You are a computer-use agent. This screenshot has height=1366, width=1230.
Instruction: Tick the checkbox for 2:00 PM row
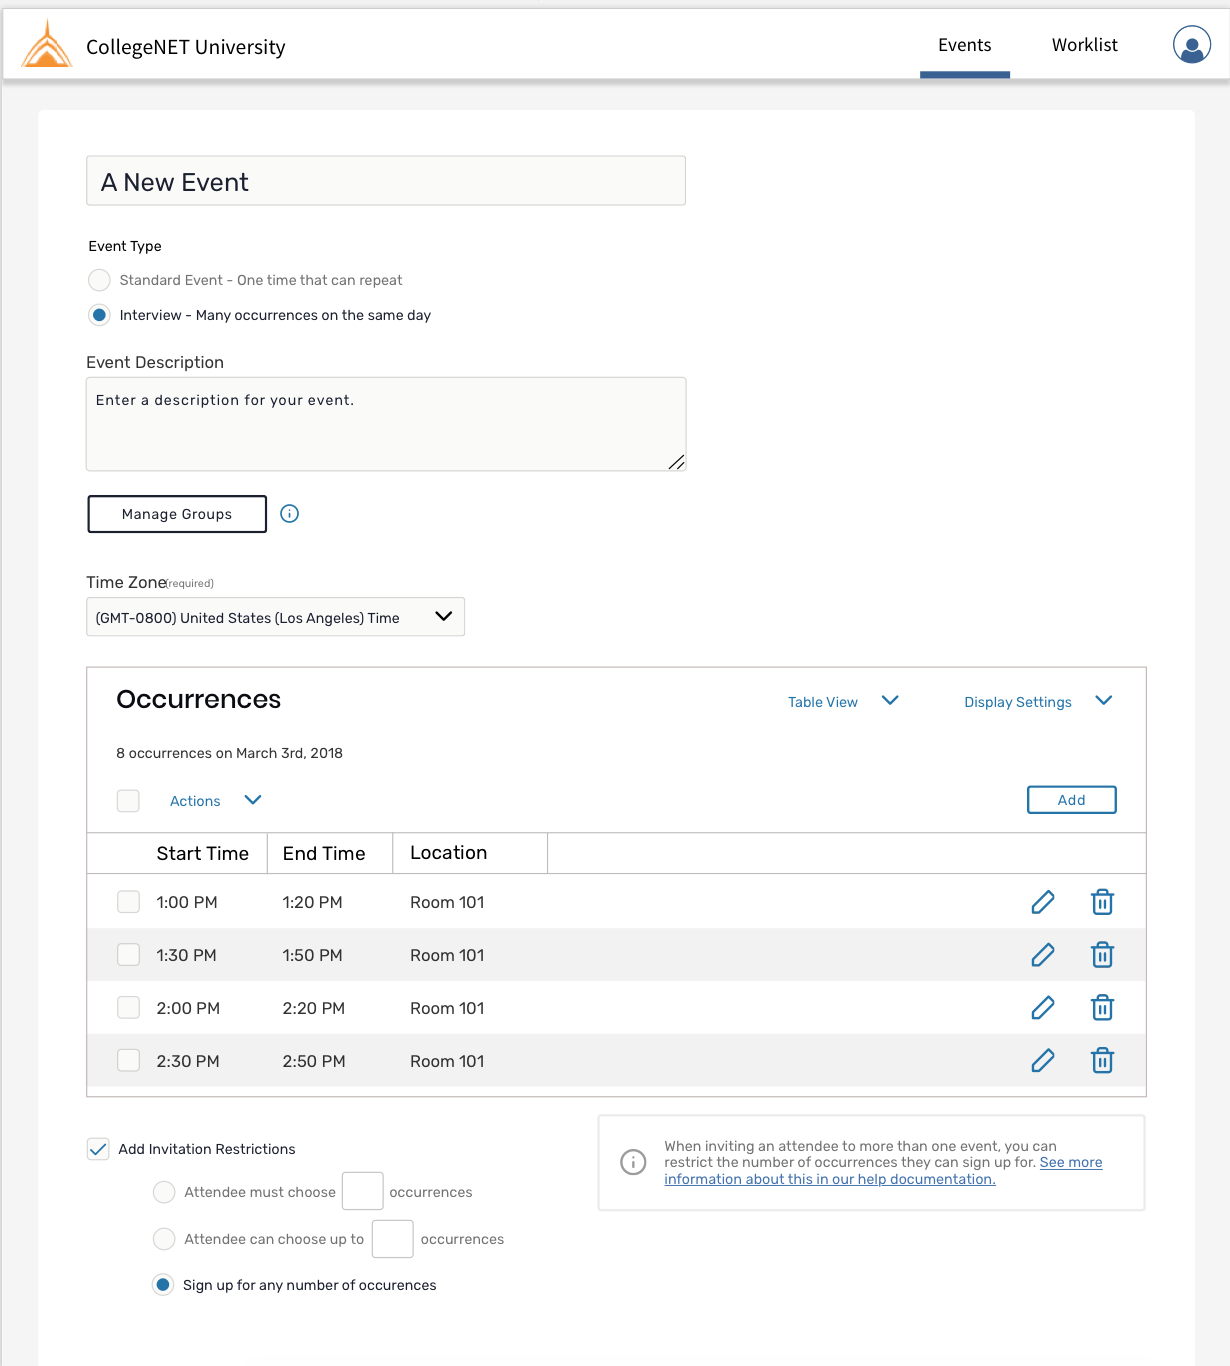tap(129, 1008)
